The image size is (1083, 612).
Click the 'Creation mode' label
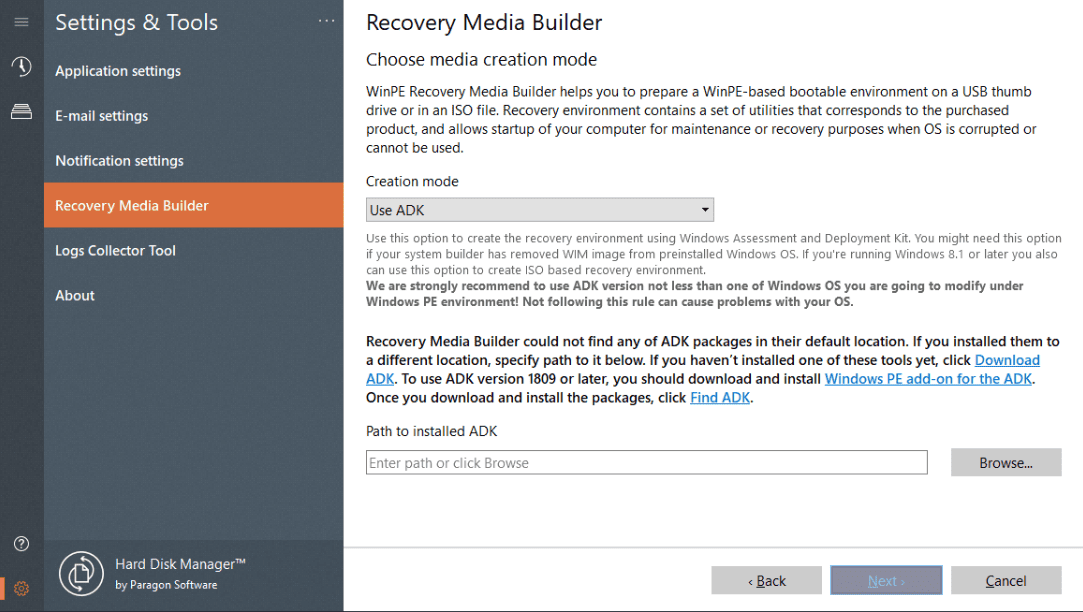412,181
